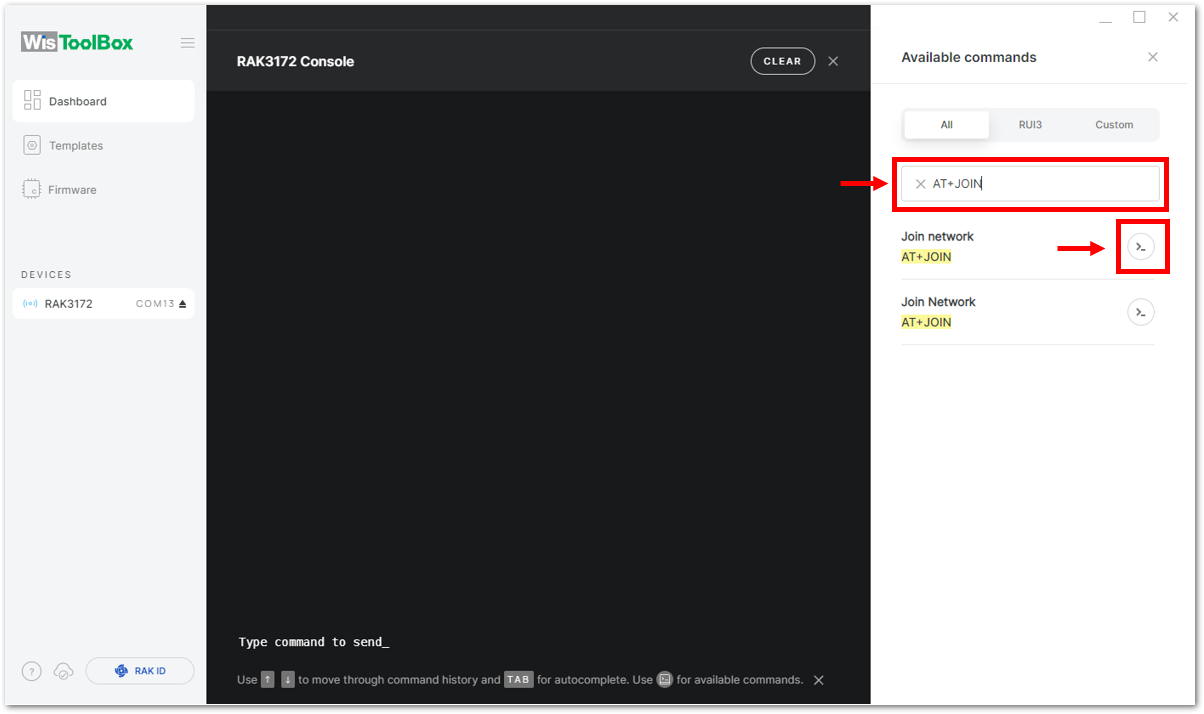Viewport: 1204px width, 714px height.
Task: Click the available commands icon in hint
Action: tap(665, 680)
